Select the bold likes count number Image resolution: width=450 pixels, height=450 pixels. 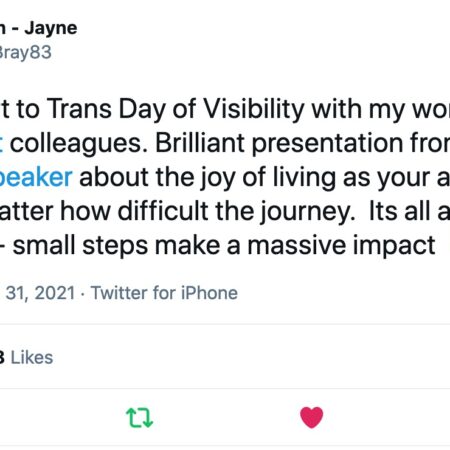tap(2, 358)
